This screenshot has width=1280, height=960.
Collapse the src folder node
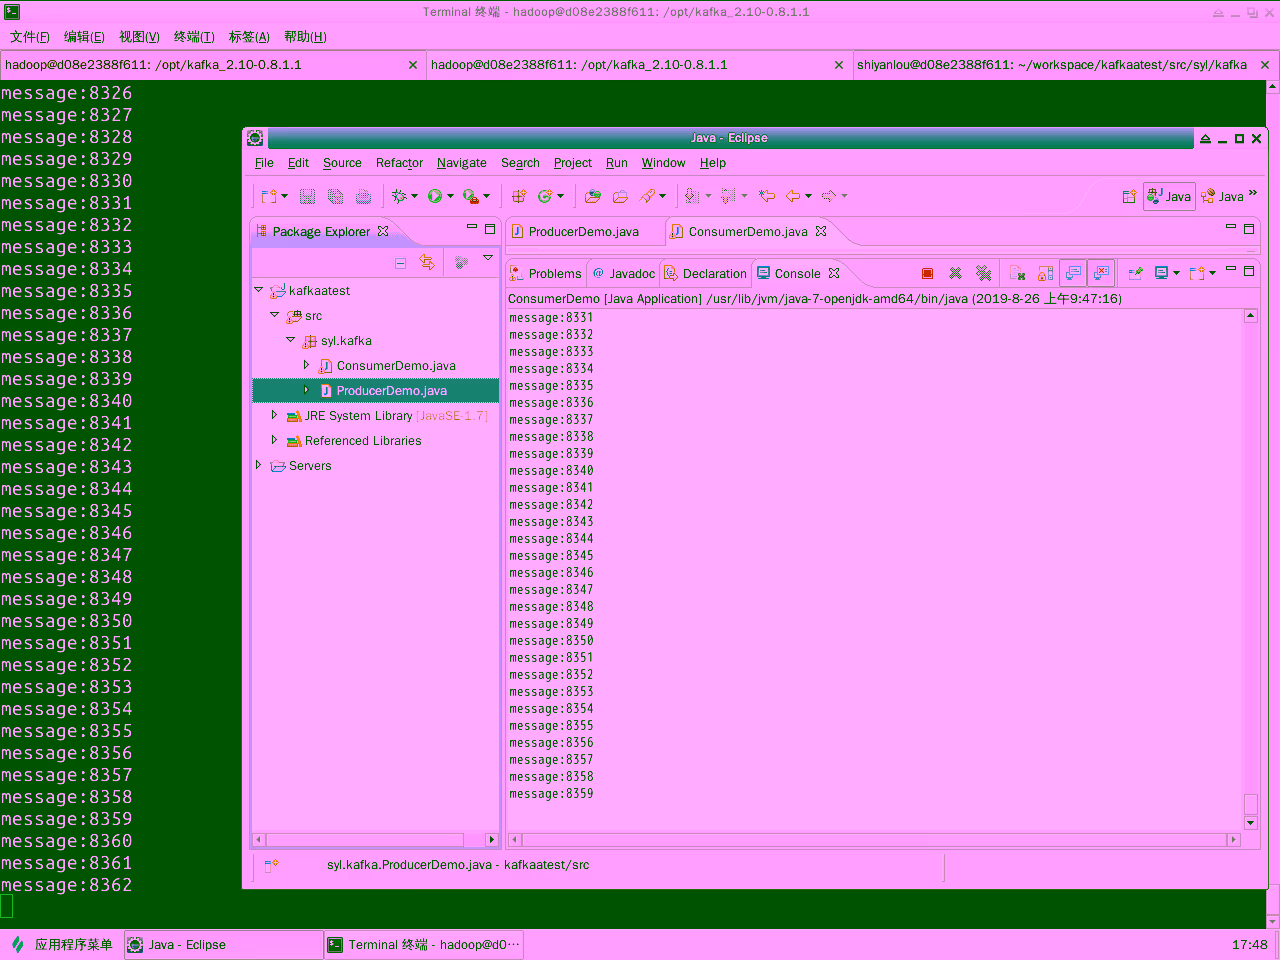click(x=274, y=315)
